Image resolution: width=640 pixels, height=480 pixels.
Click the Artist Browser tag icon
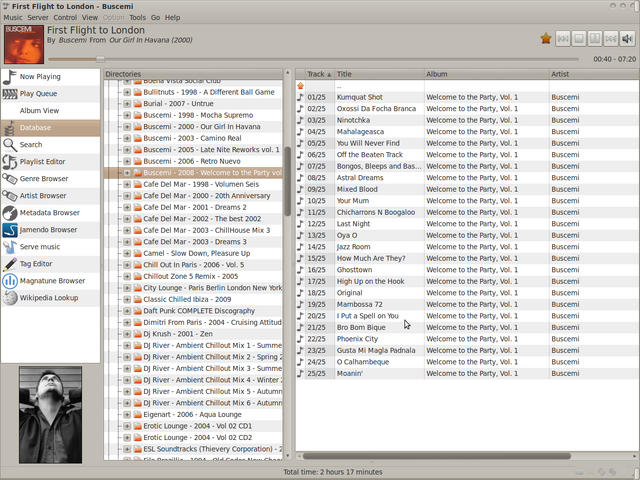(10, 196)
